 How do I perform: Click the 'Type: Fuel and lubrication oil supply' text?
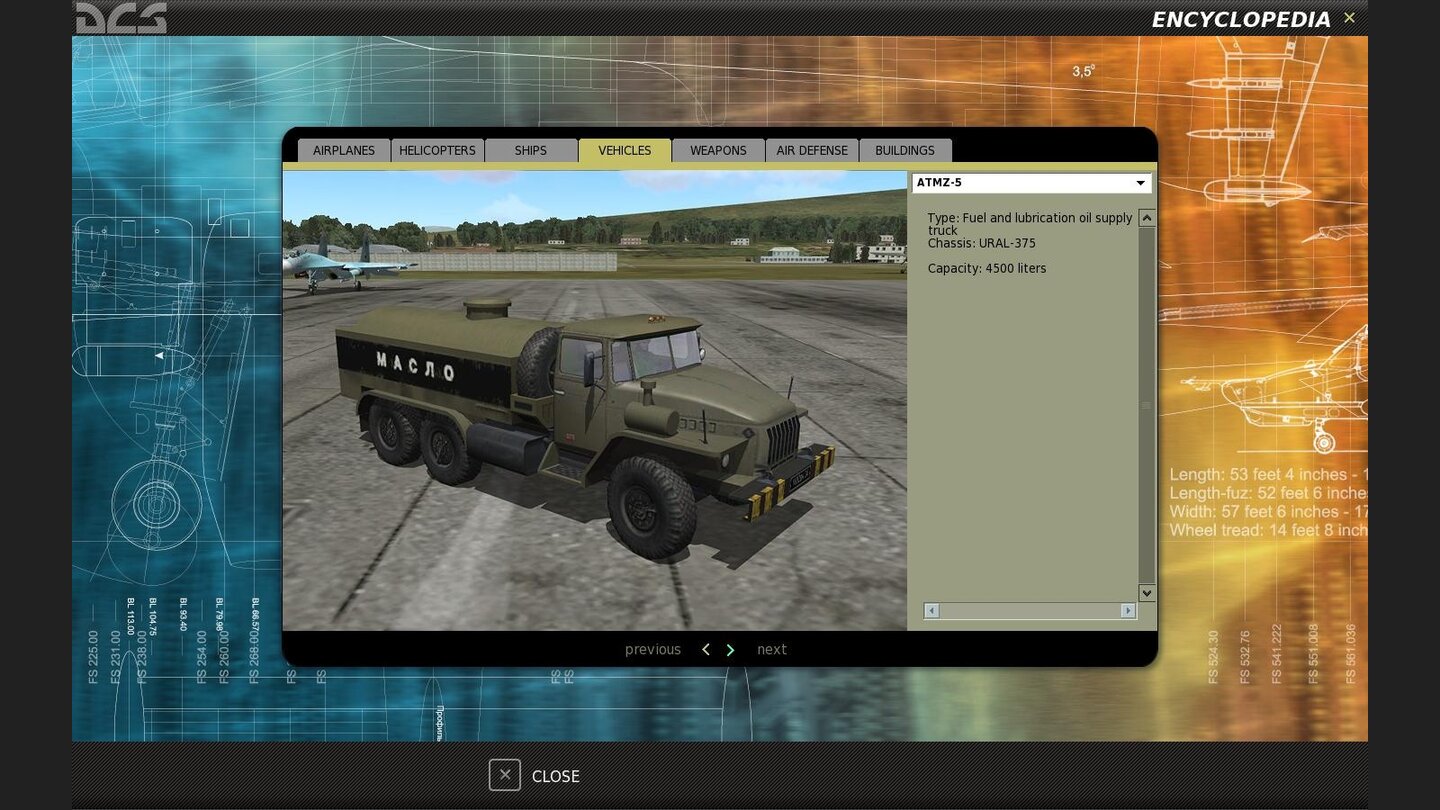coord(1030,218)
